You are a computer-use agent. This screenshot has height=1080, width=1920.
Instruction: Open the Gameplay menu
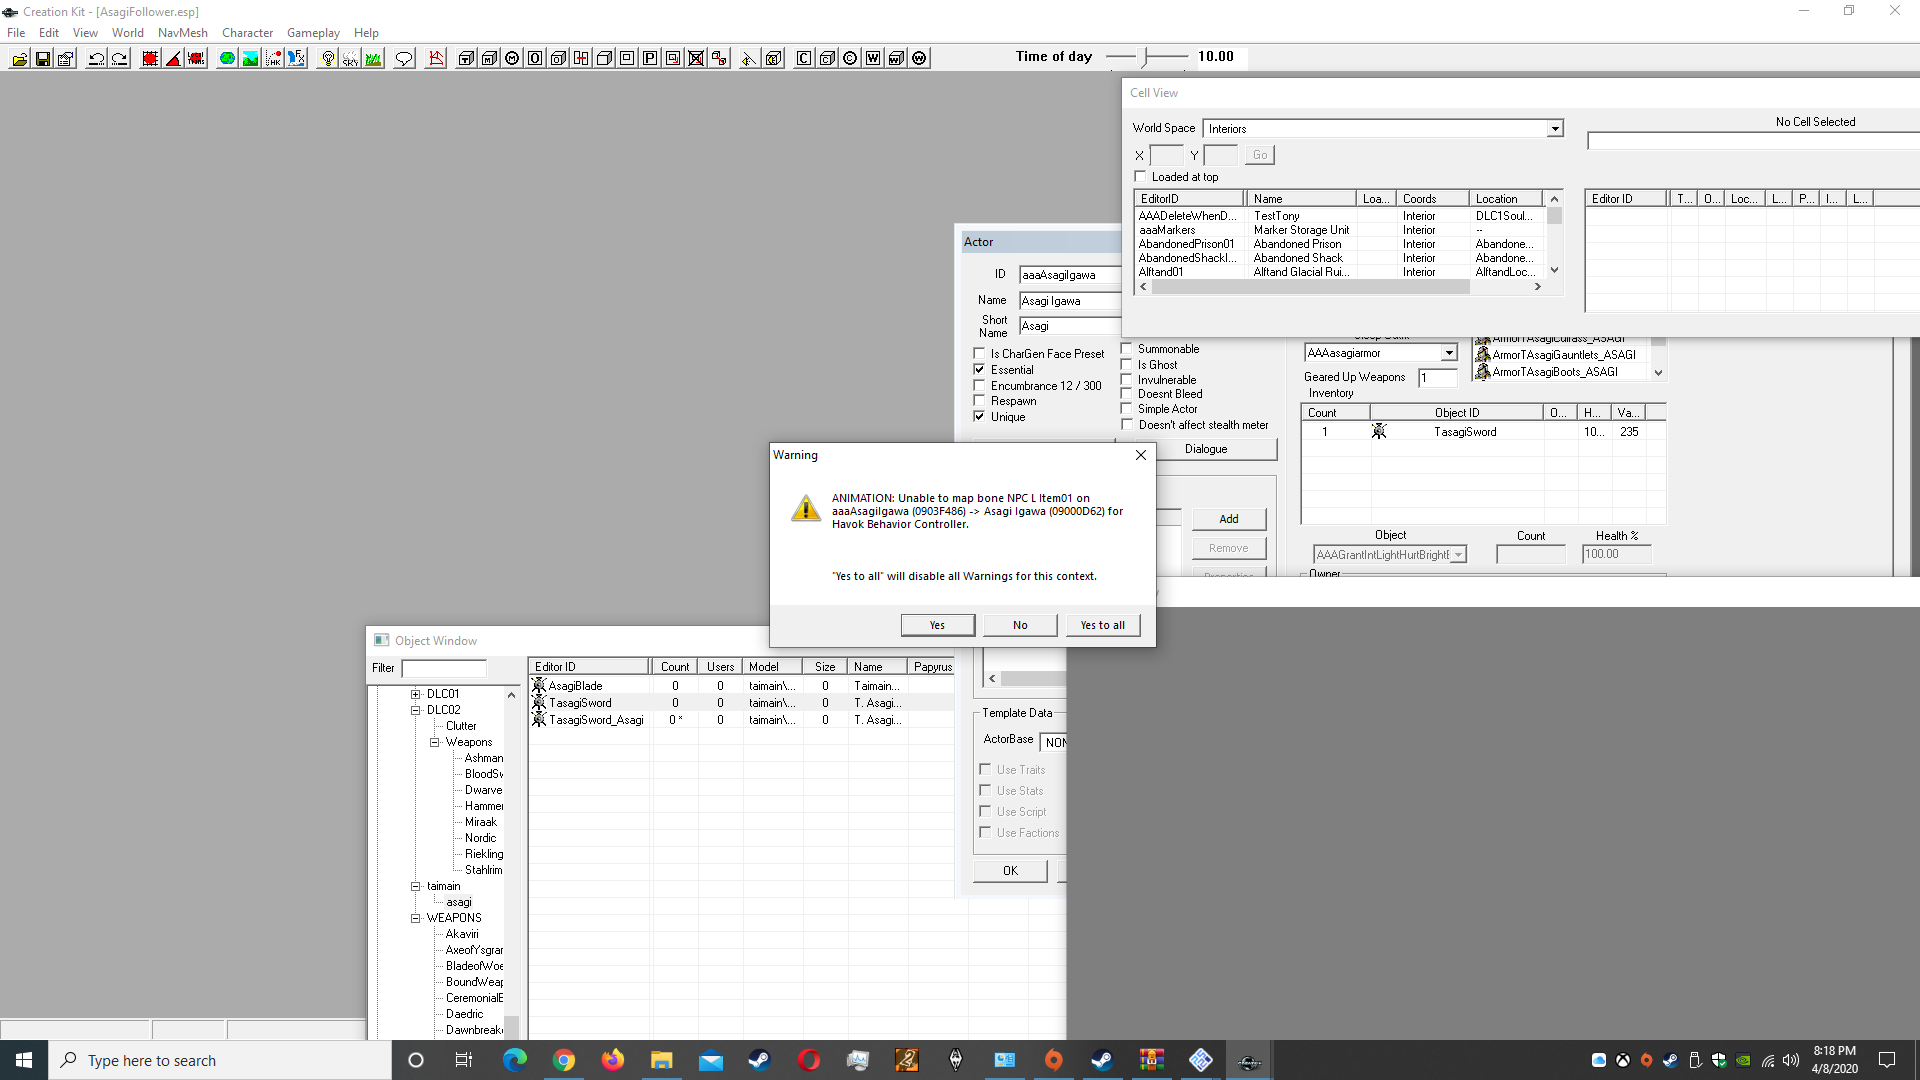click(x=313, y=33)
